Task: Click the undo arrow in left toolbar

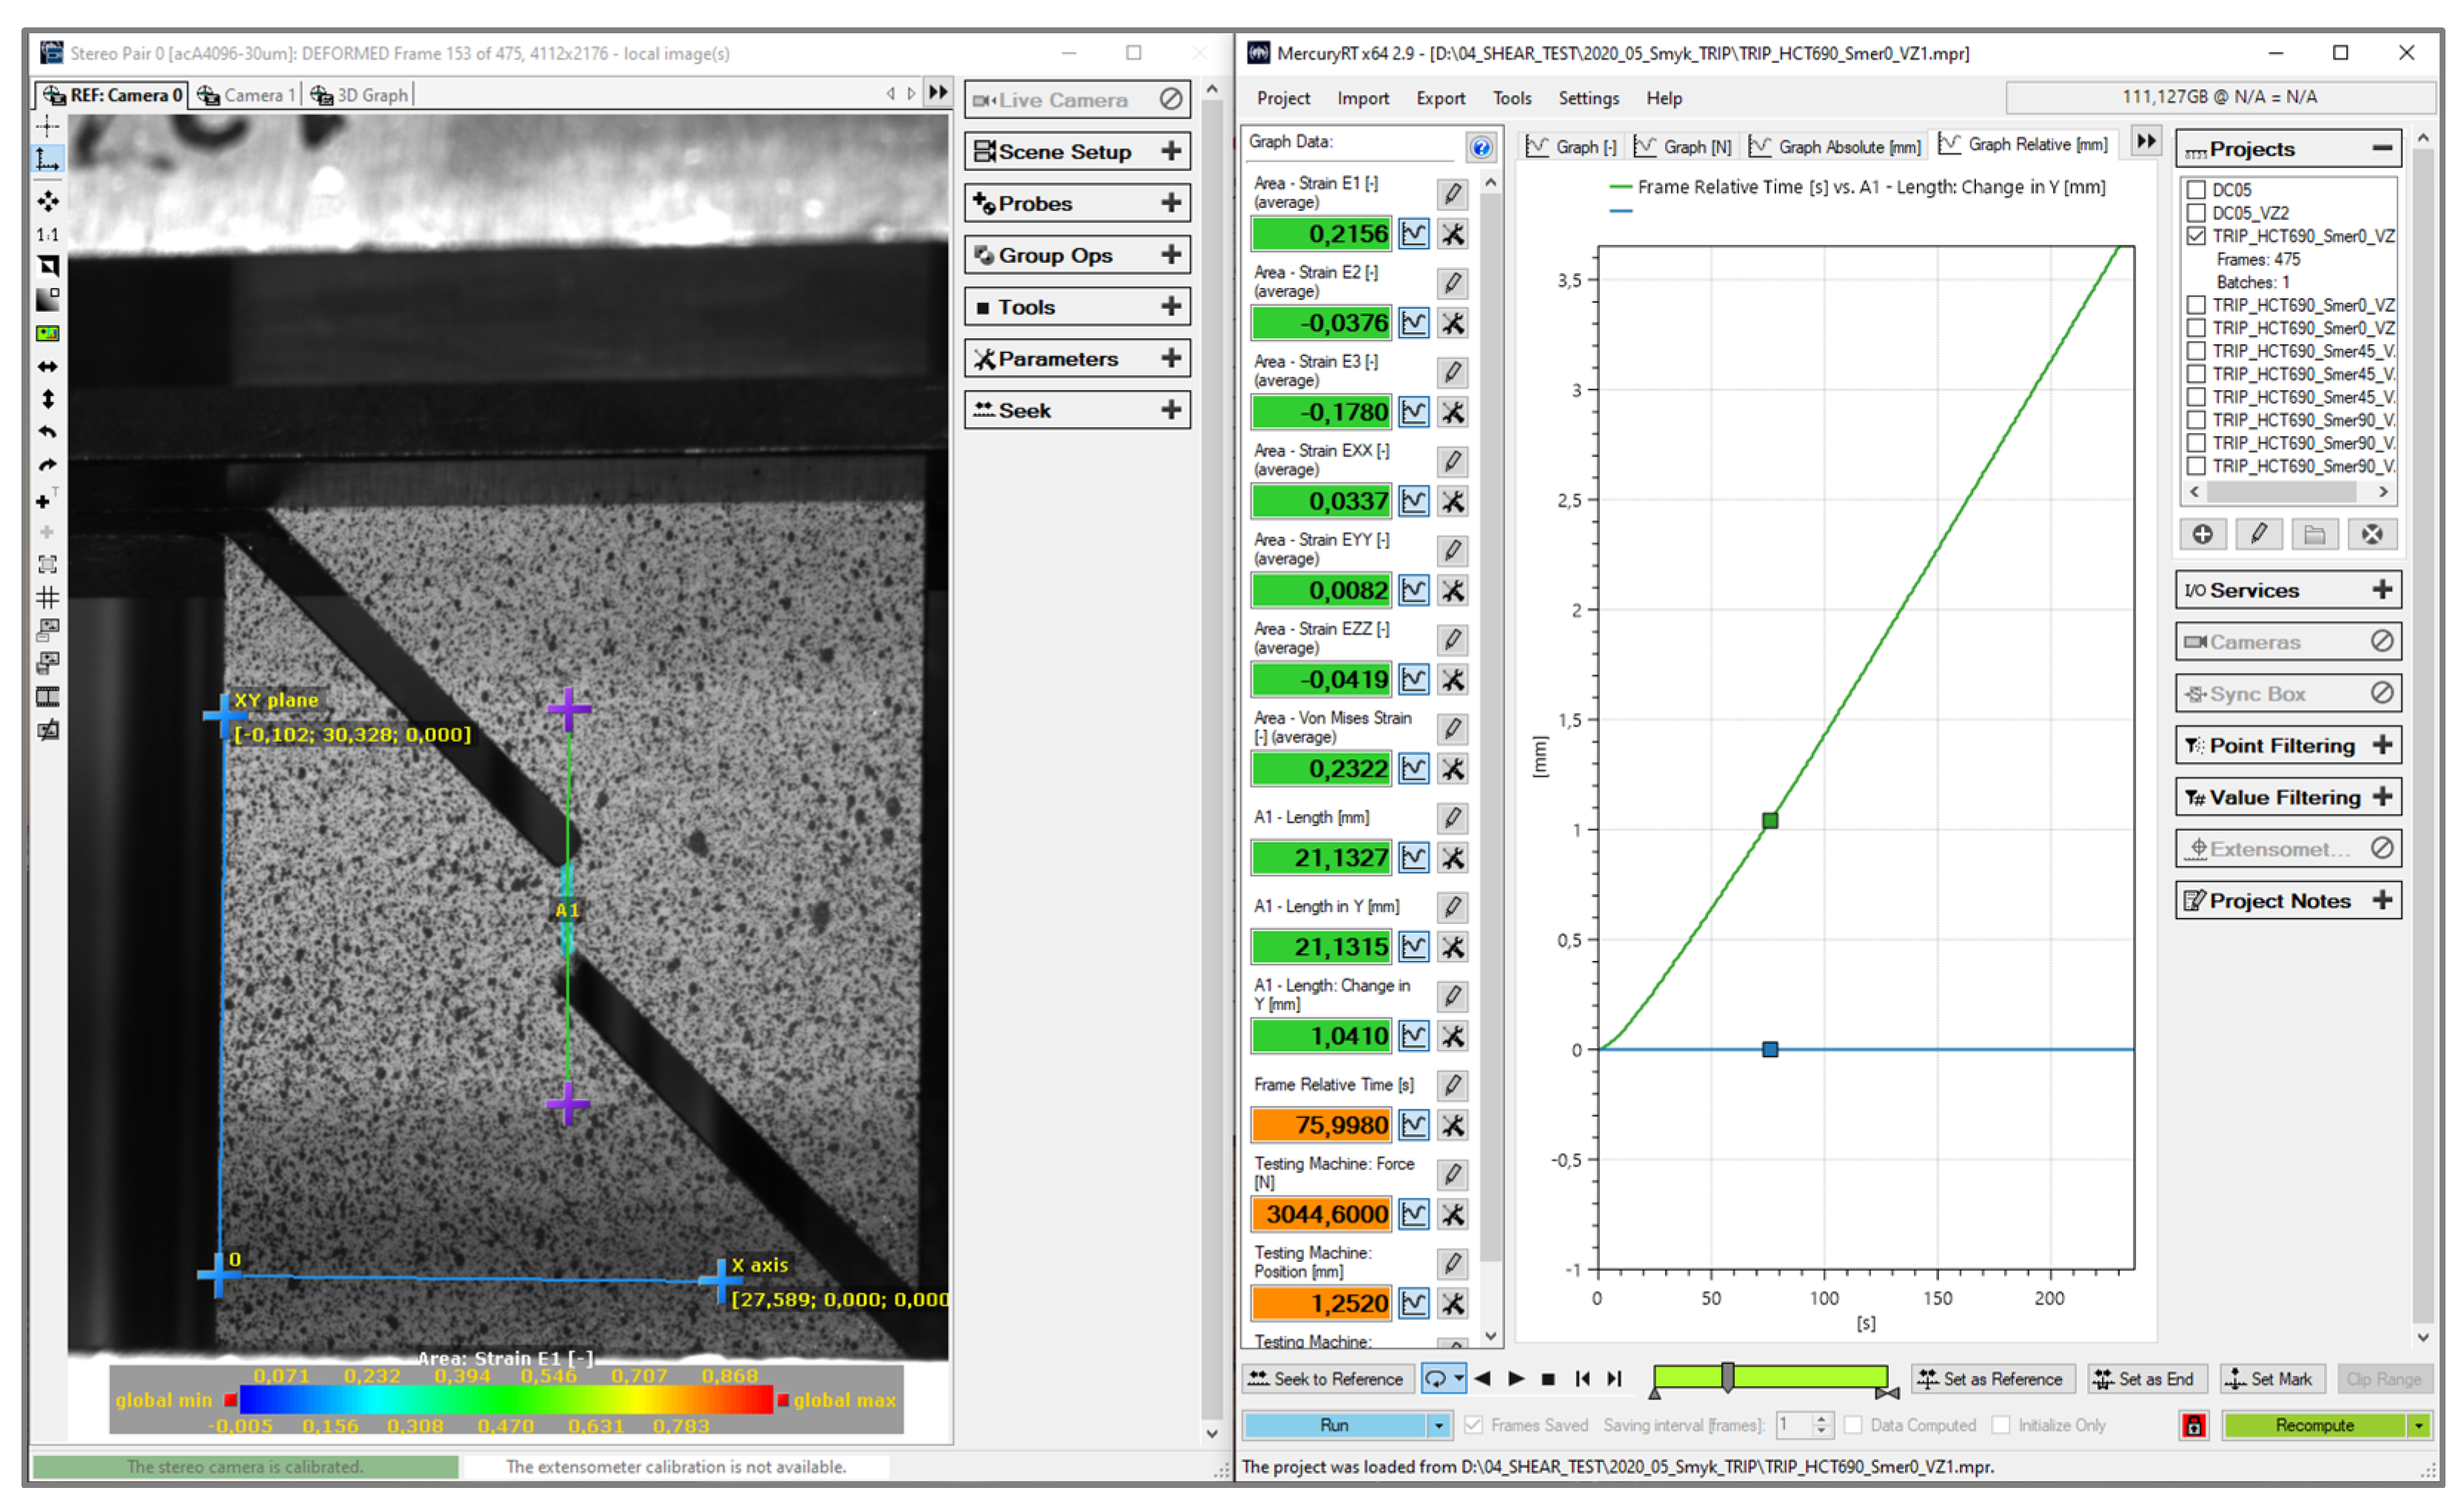Action: (x=47, y=433)
